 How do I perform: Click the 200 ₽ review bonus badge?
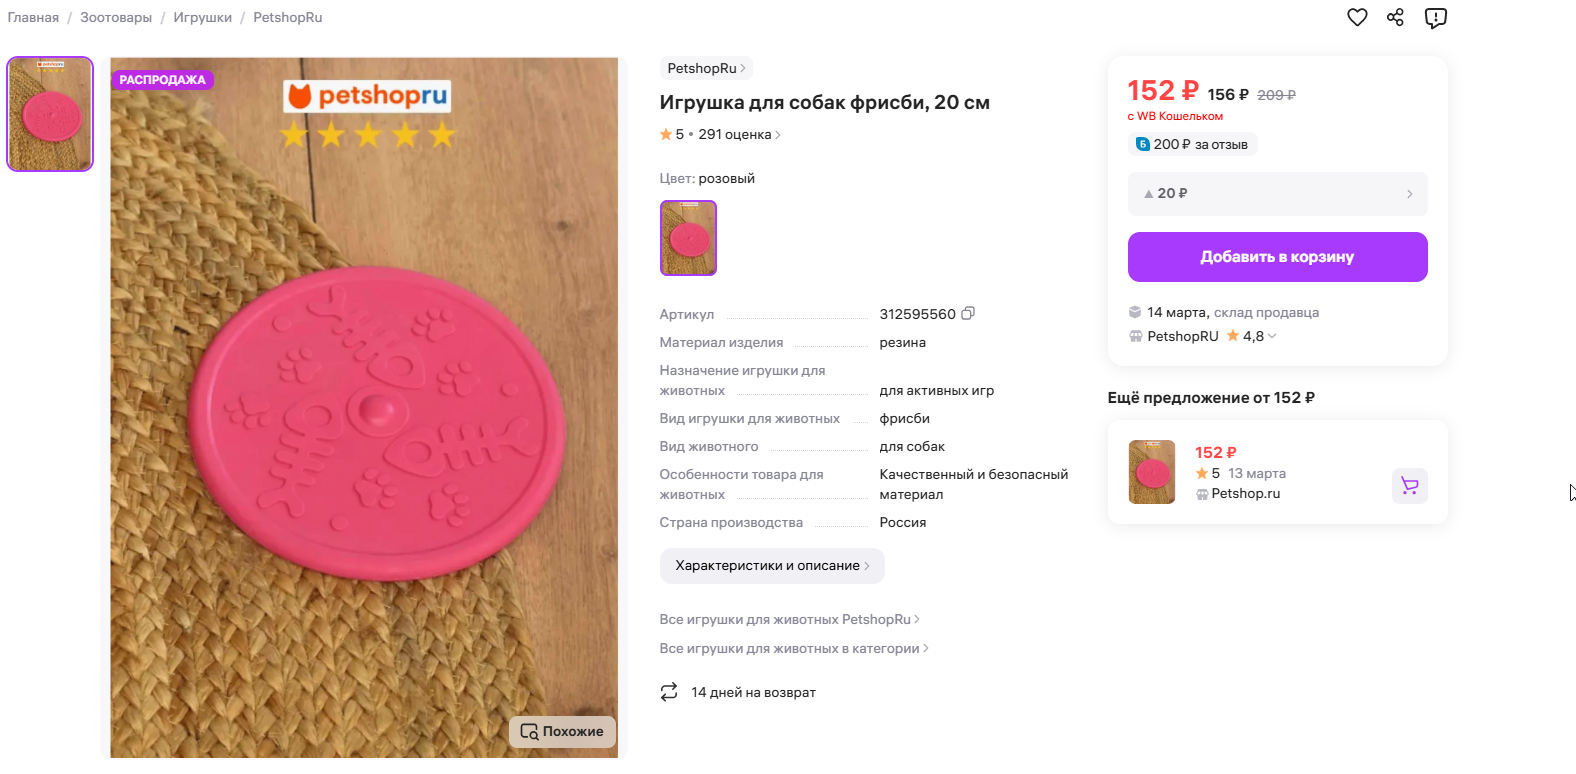tap(1192, 144)
